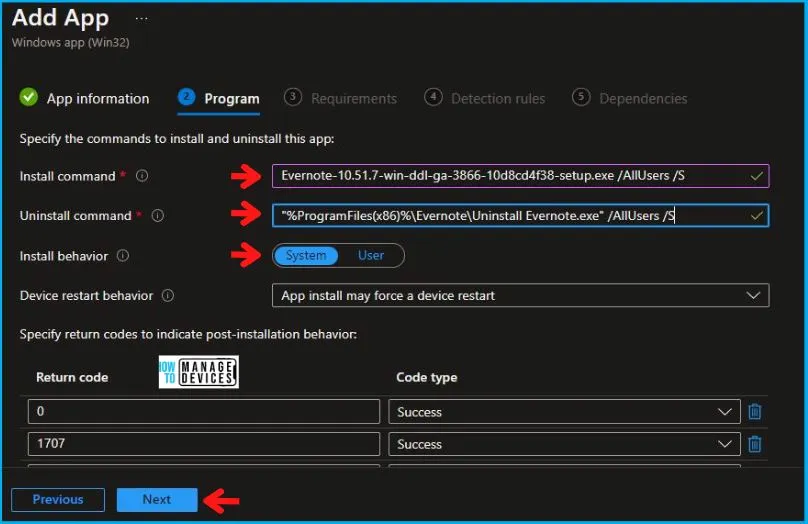
Task: Click the Install command info icon
Action: pos(142,176)
